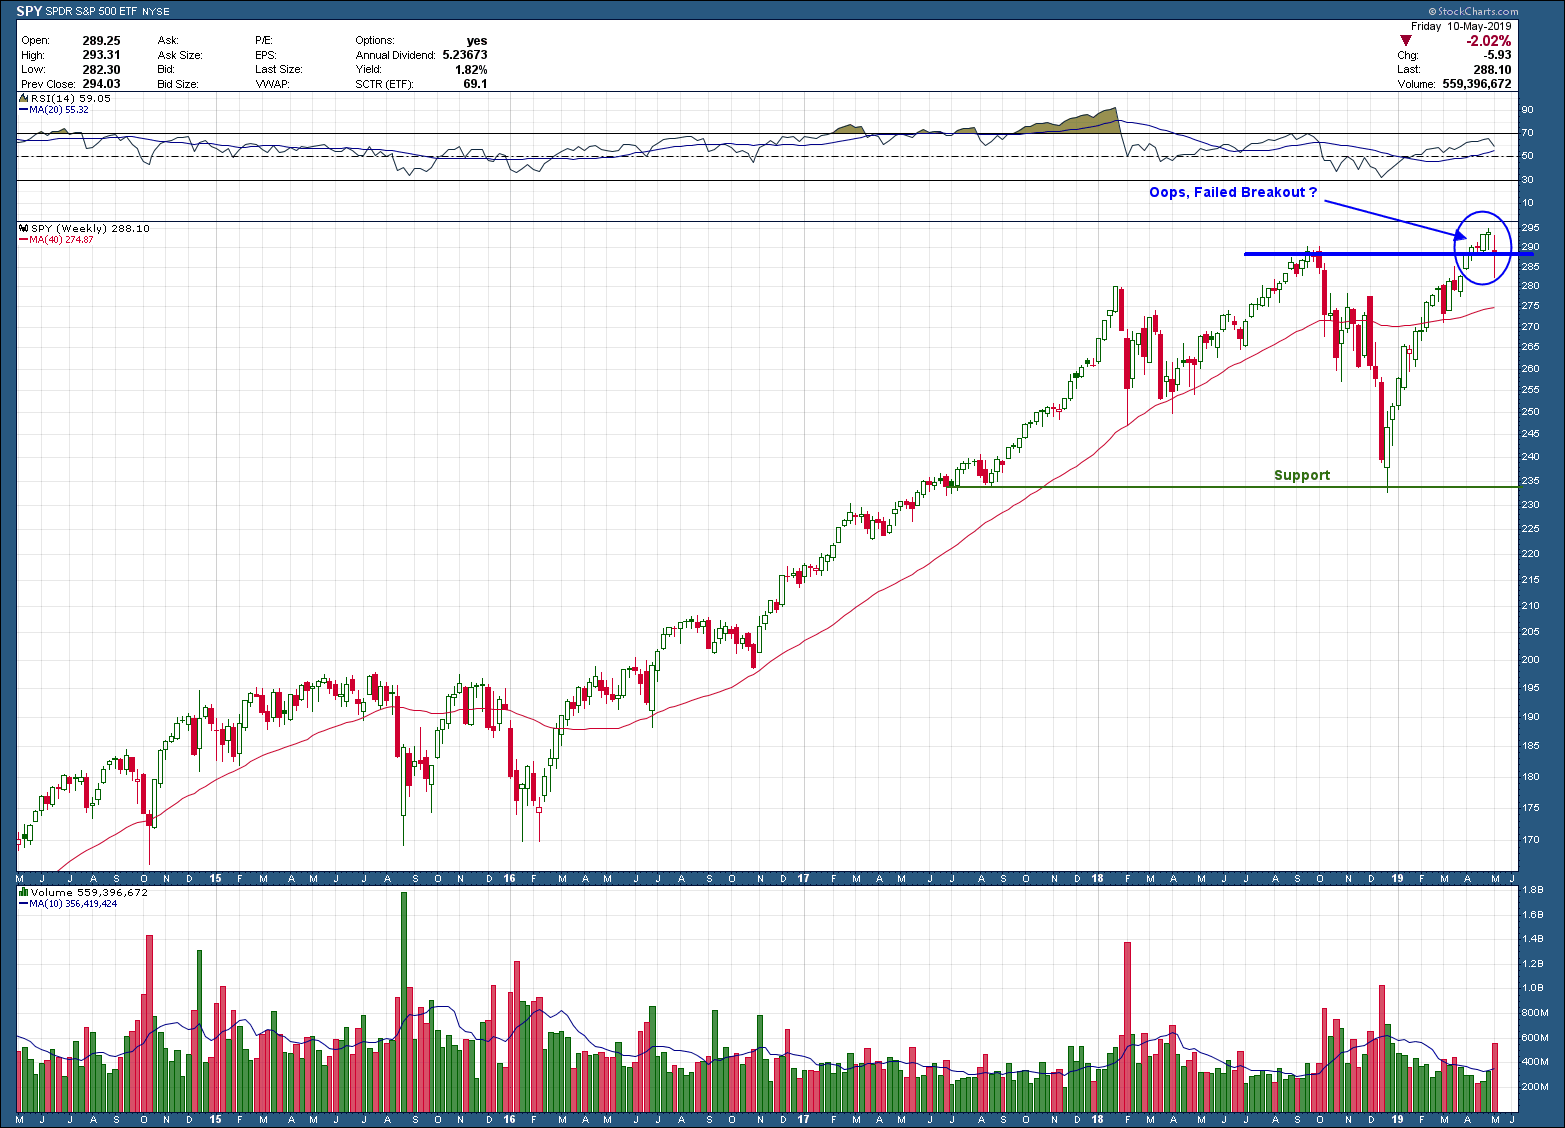Click the Last price 288.10 in the header
Image resolution: width=1565 pixels, height=1128 pixels.
click(x=1492, y=70)
